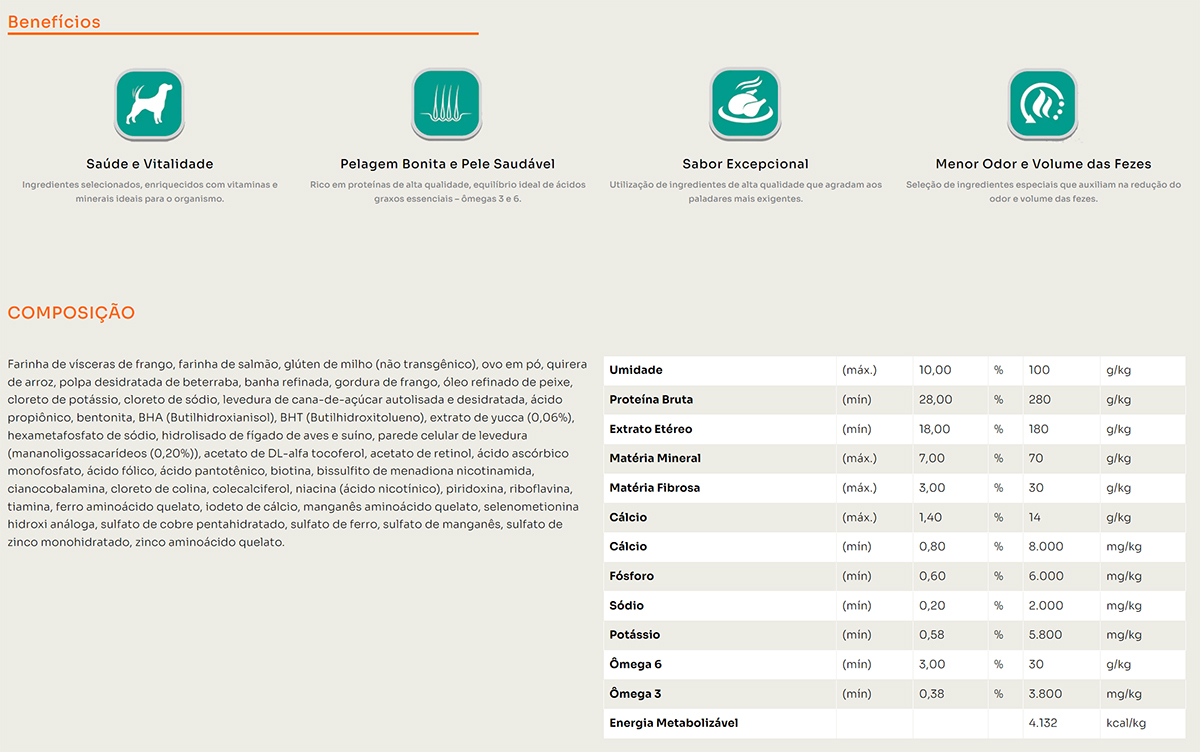Image resolution: width=1200 pixels, height=752 pixels.
Task: Click the Matéria Fibrosa row label
Action: tap(654, 488)
